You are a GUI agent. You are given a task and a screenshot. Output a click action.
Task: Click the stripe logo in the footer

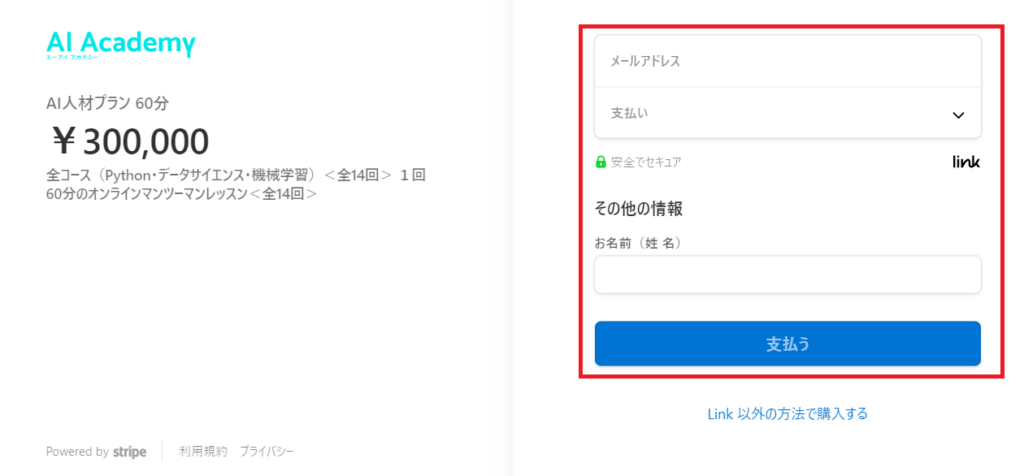[x=129, y=452]
